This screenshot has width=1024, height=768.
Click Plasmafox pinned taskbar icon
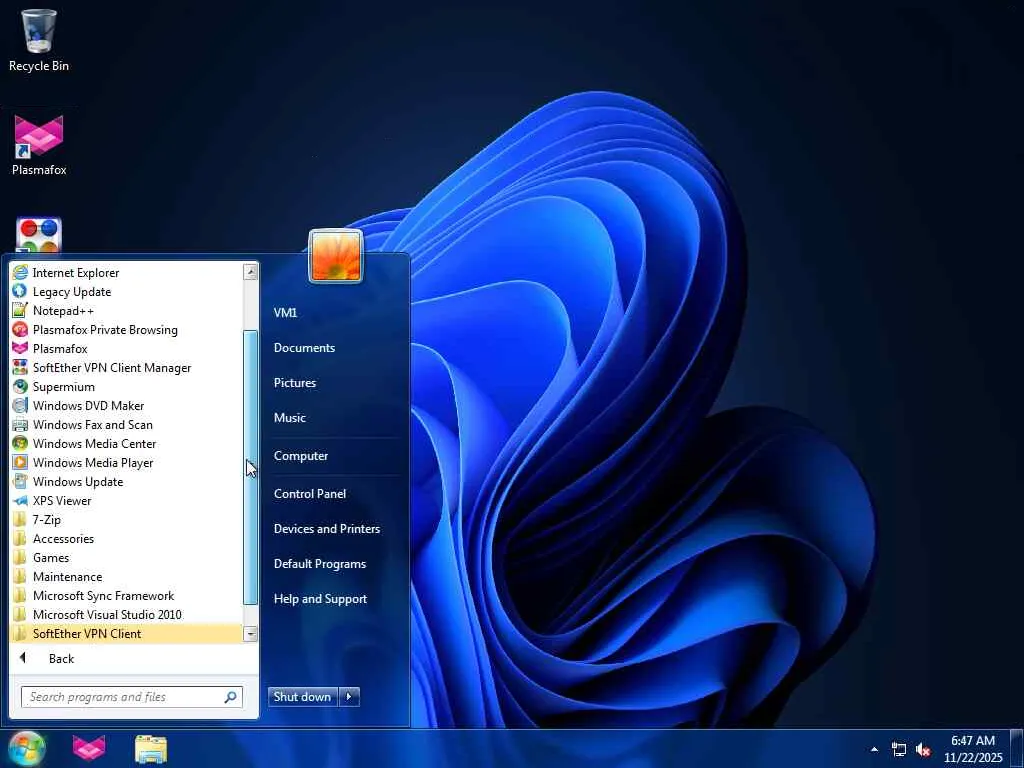89,748
